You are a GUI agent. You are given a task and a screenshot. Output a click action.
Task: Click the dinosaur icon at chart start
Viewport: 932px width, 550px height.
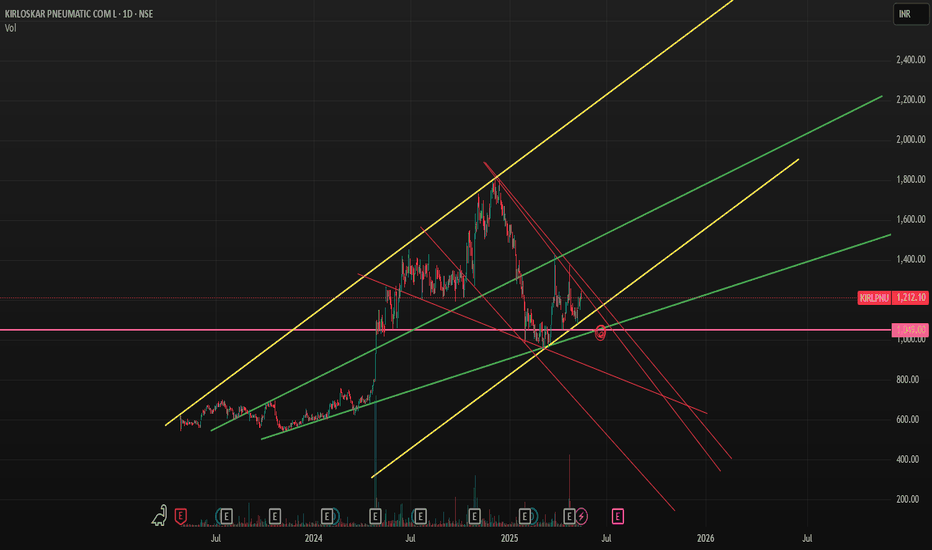click(x=159, y=516)
